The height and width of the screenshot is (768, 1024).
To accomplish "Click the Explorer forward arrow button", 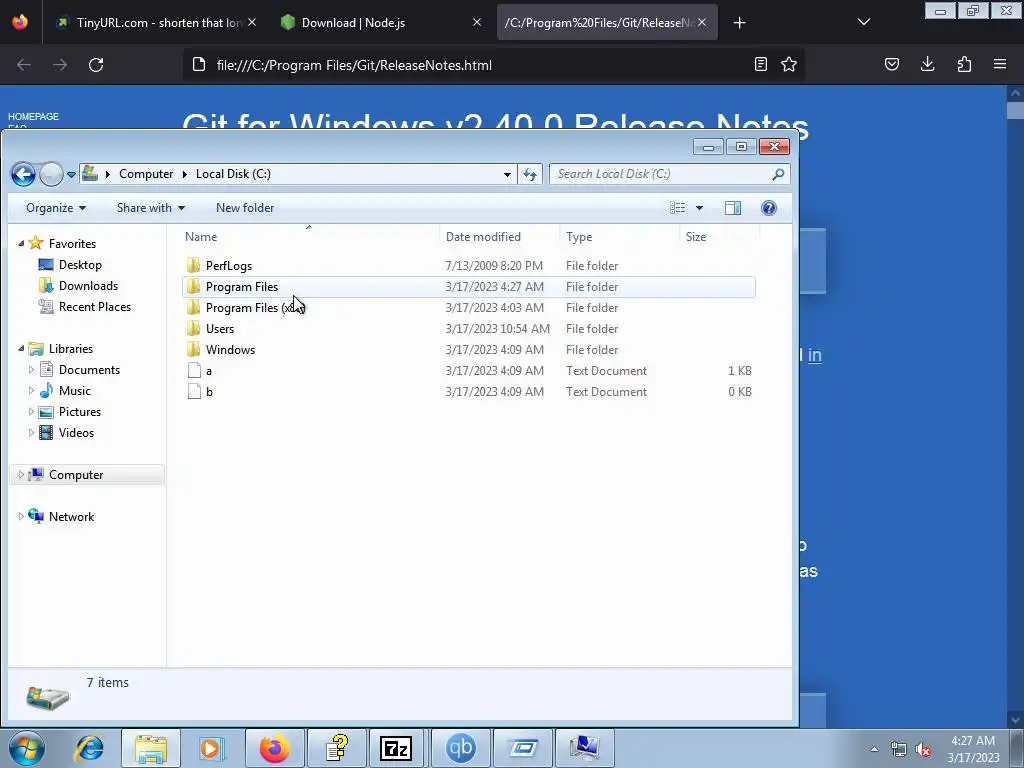I will [51, 174].
